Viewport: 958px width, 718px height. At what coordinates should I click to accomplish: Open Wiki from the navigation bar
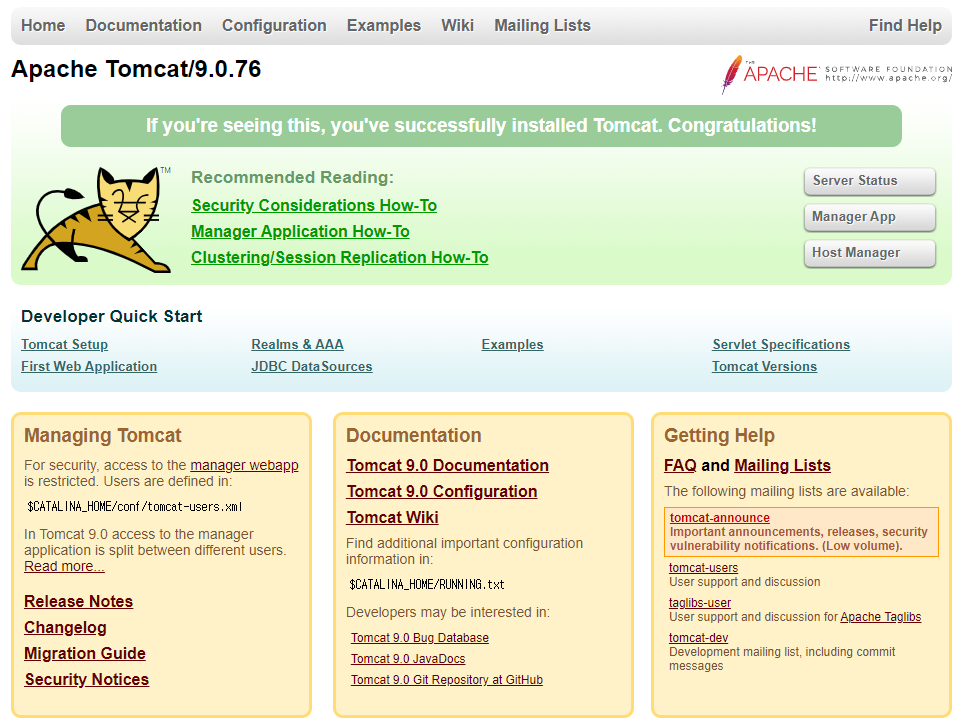(458, 26)
